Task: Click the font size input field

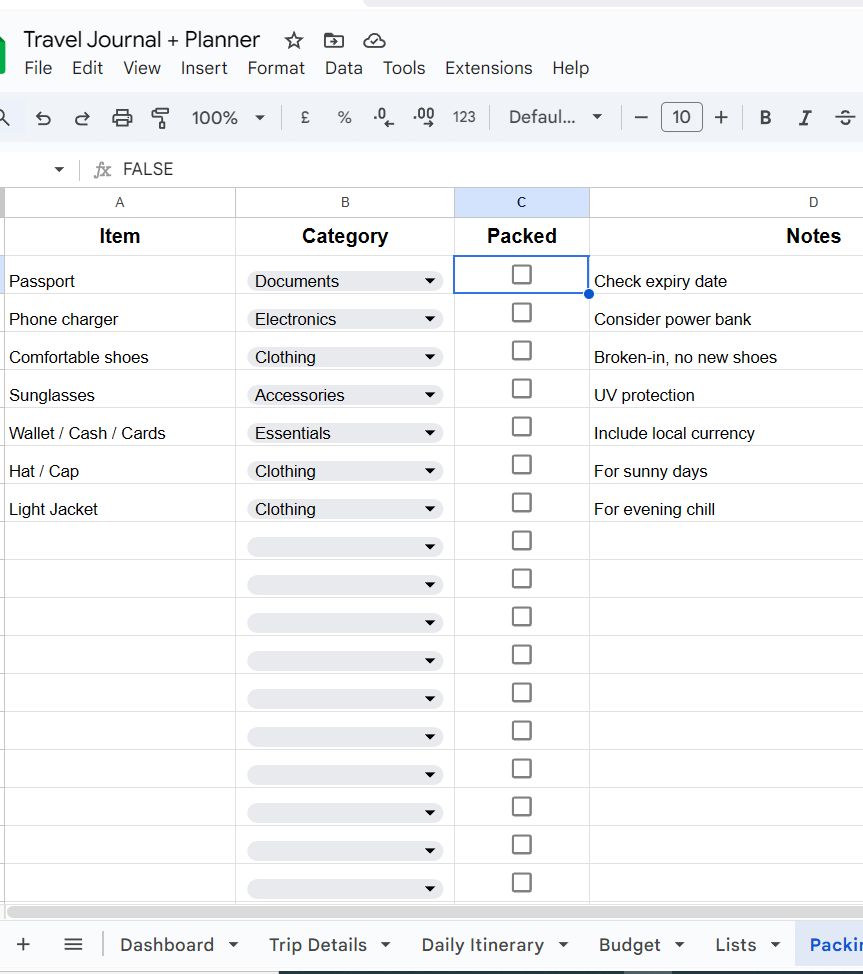Action: [x=681, y=117]
